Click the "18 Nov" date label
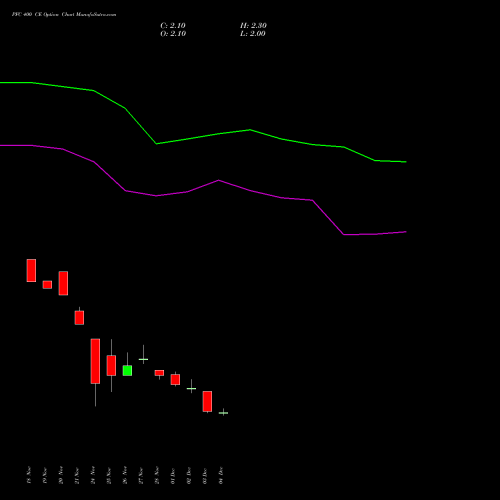 point(29,475)
